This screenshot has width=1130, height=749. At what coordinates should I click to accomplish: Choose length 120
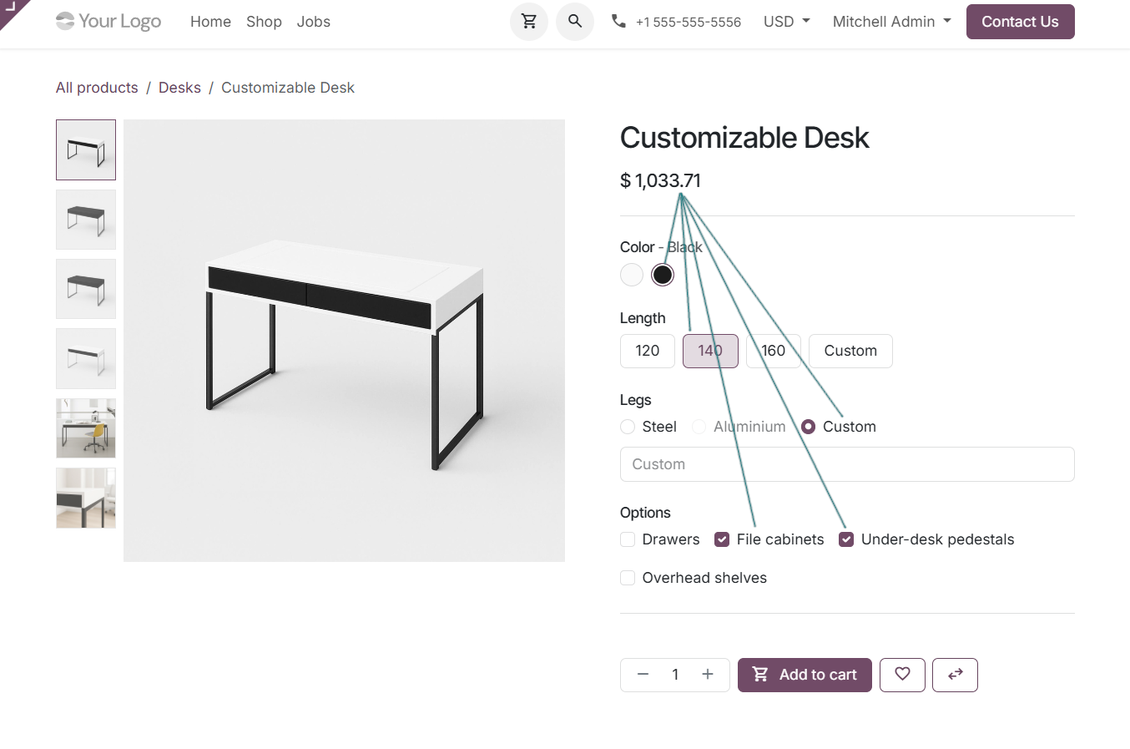point(647,351)
